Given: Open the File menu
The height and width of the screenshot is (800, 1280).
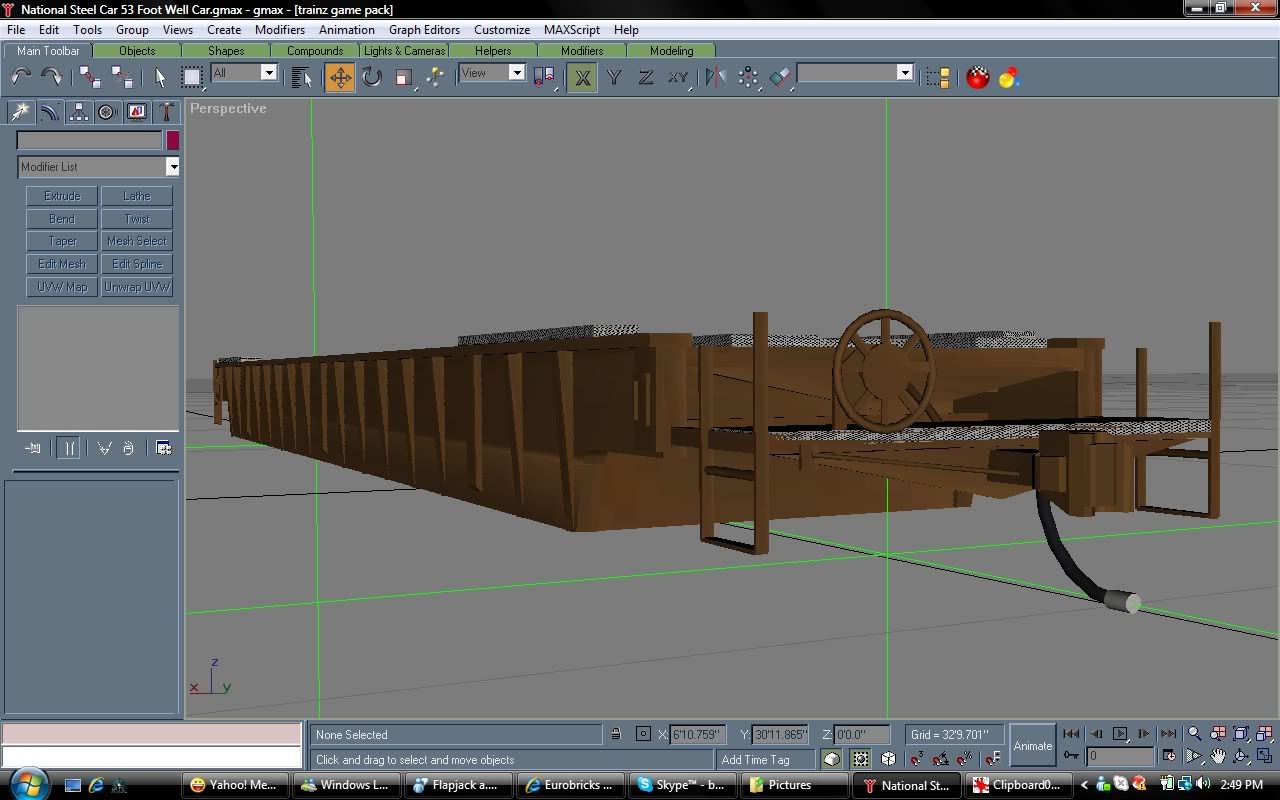Looking at the screenshot, I should 16,30.
